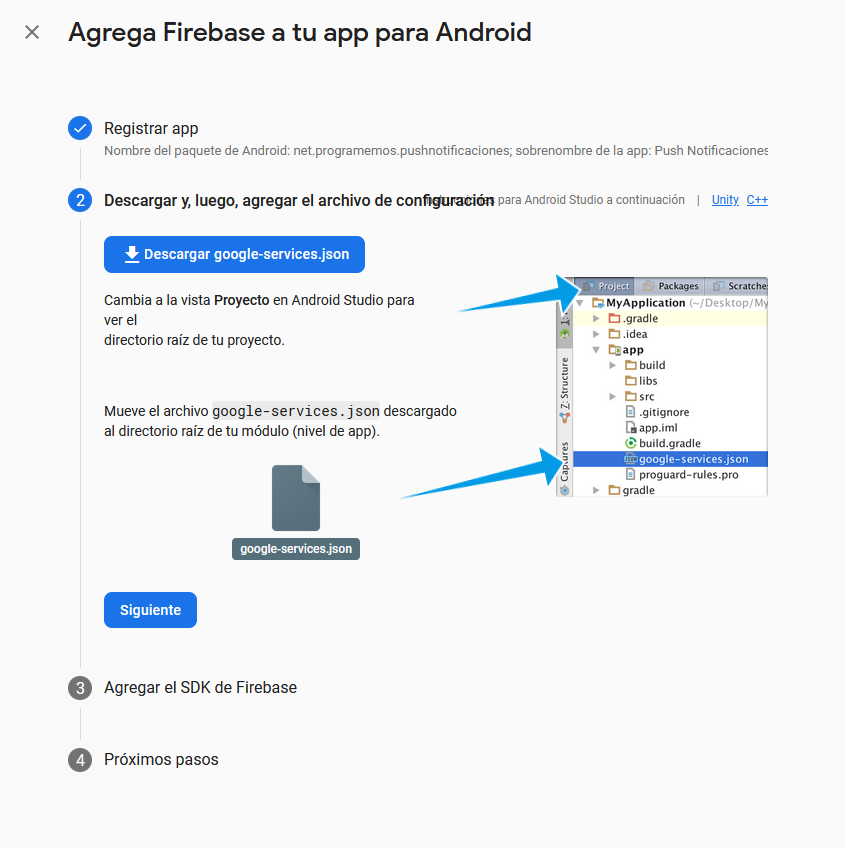Click the Siguiente button
The width and height of the screenshot is (845, 848).
coord(150,610)
